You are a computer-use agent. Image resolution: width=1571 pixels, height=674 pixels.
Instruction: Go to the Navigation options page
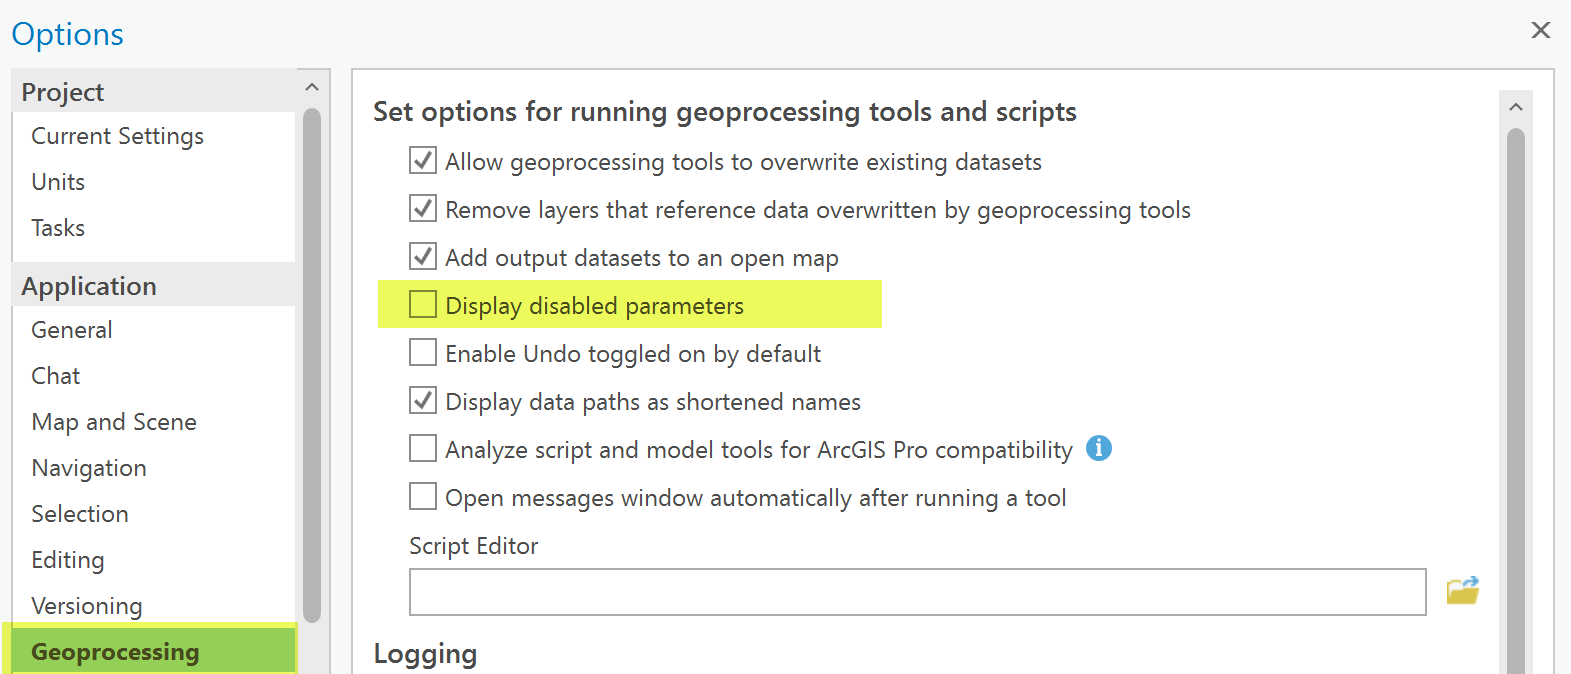point(89,468)
